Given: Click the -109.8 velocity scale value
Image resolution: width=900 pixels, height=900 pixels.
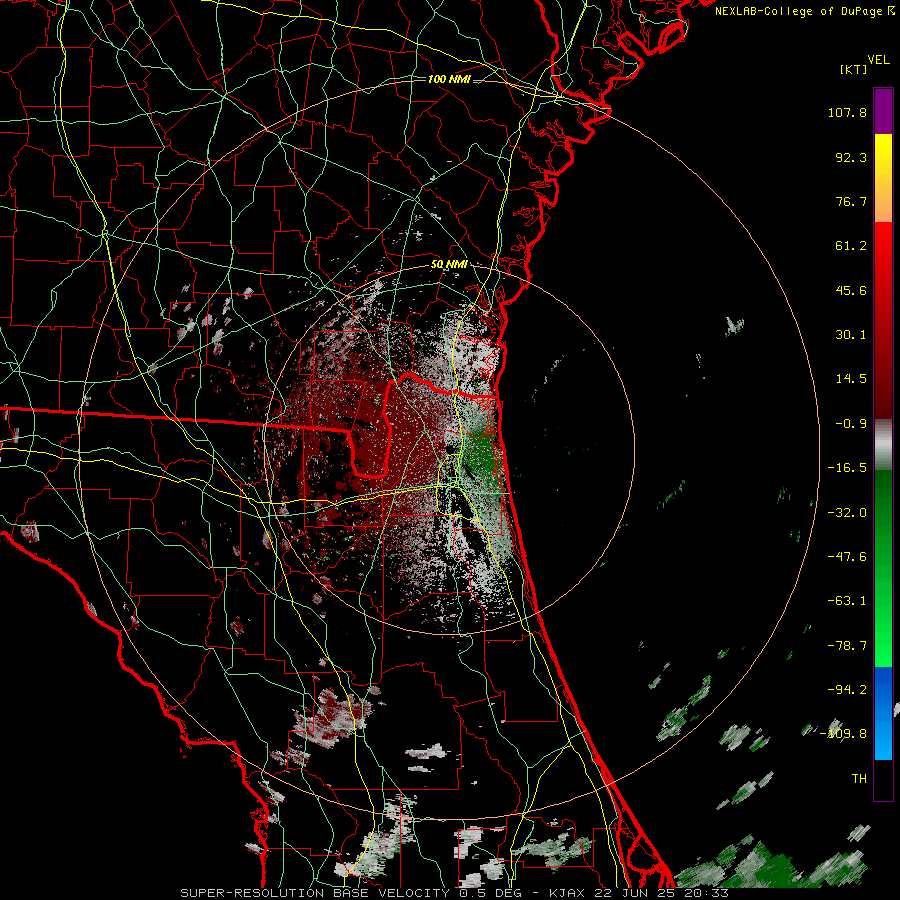Looking at the screenshot, I should click(x=843, y=734).
